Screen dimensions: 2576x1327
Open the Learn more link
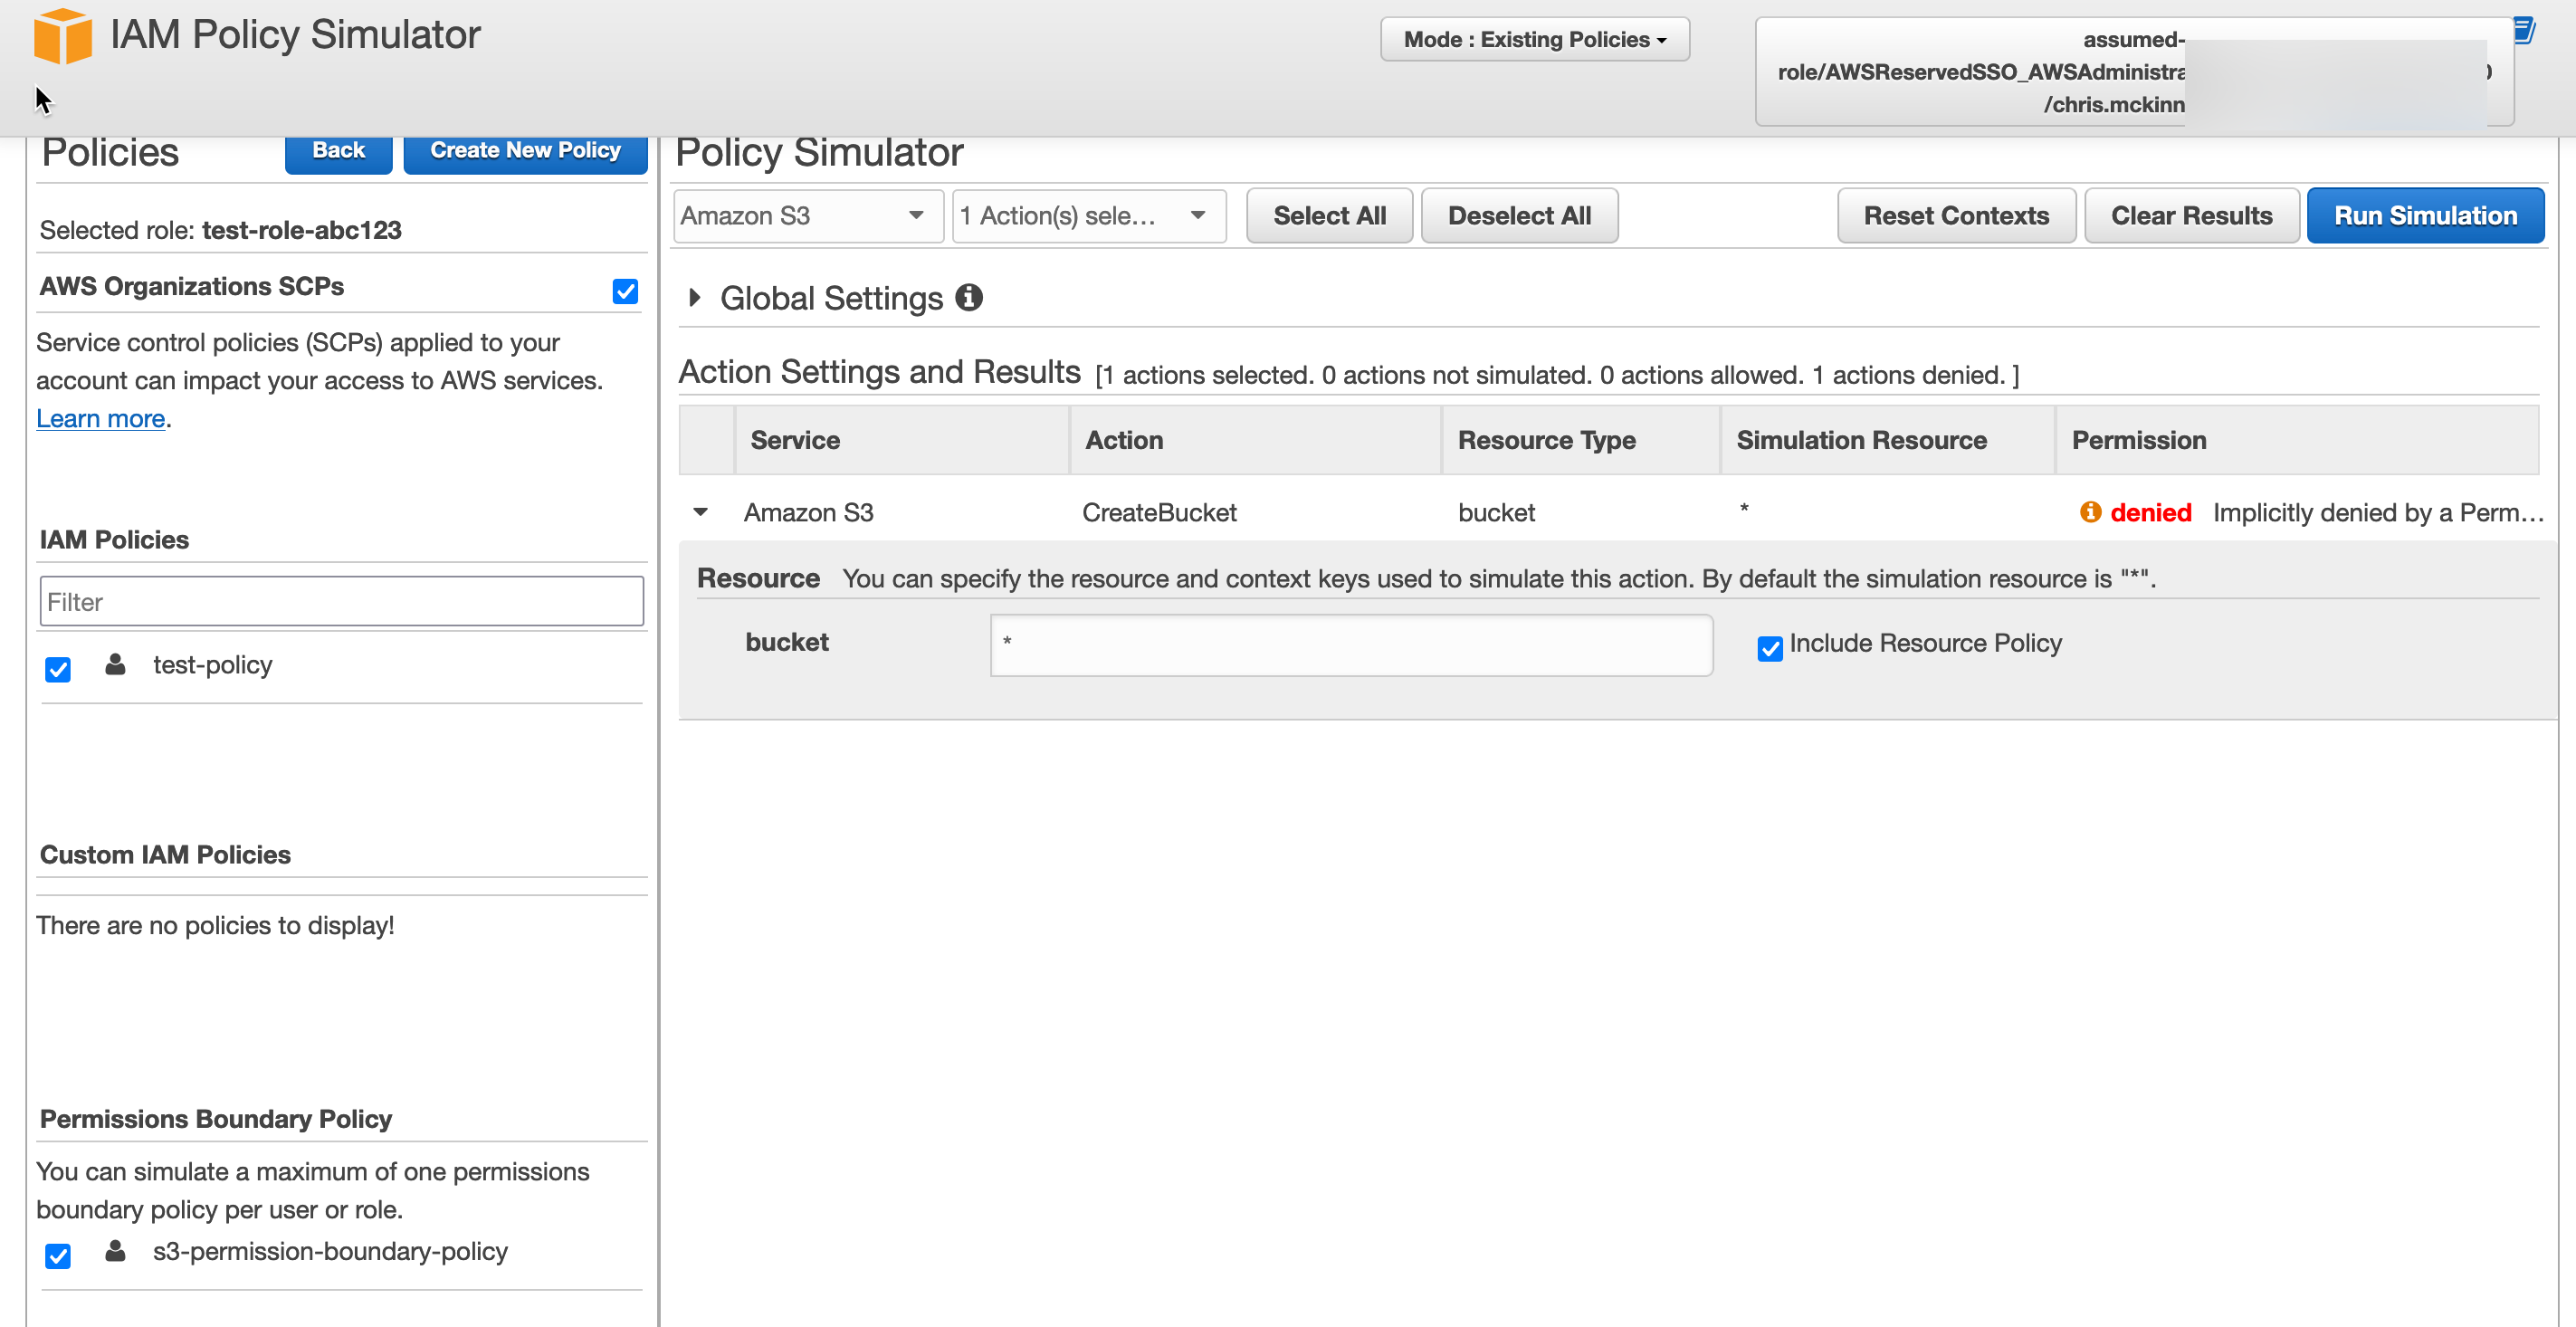tap(100, 418)
